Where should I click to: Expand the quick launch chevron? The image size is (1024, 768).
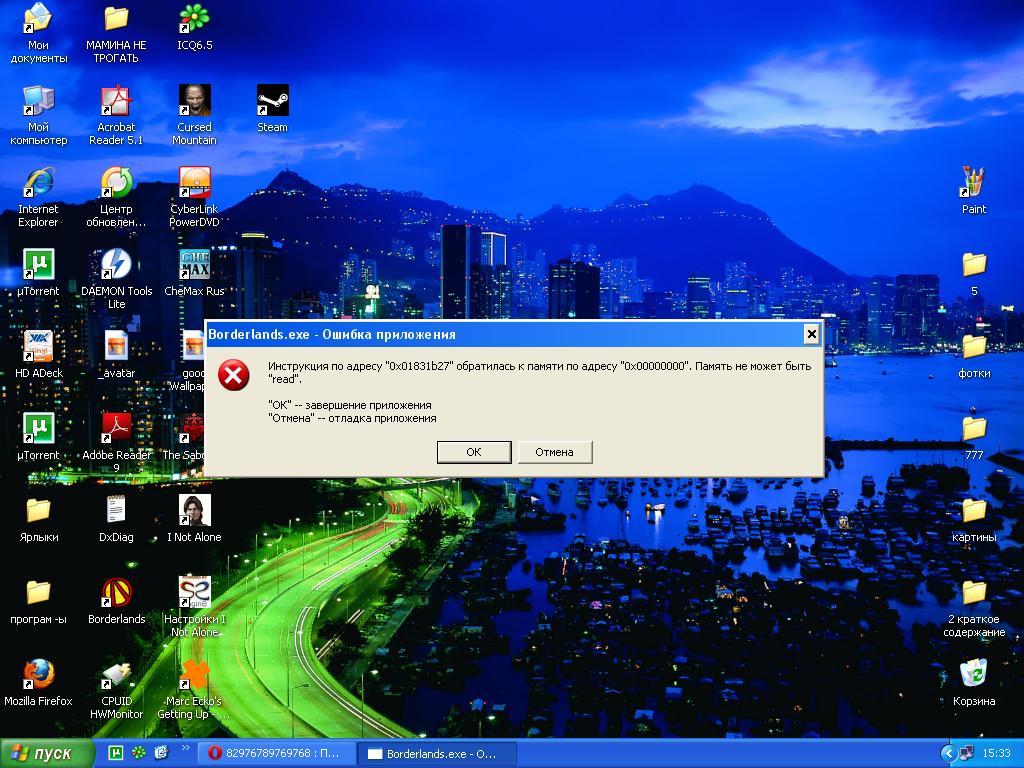tap(185, 748)
